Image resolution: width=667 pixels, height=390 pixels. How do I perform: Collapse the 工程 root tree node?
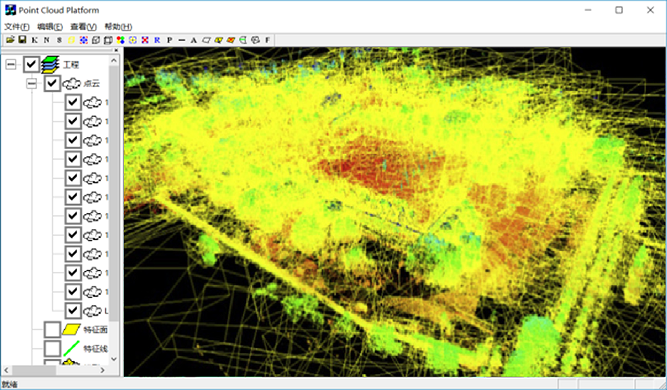[11, 65]
